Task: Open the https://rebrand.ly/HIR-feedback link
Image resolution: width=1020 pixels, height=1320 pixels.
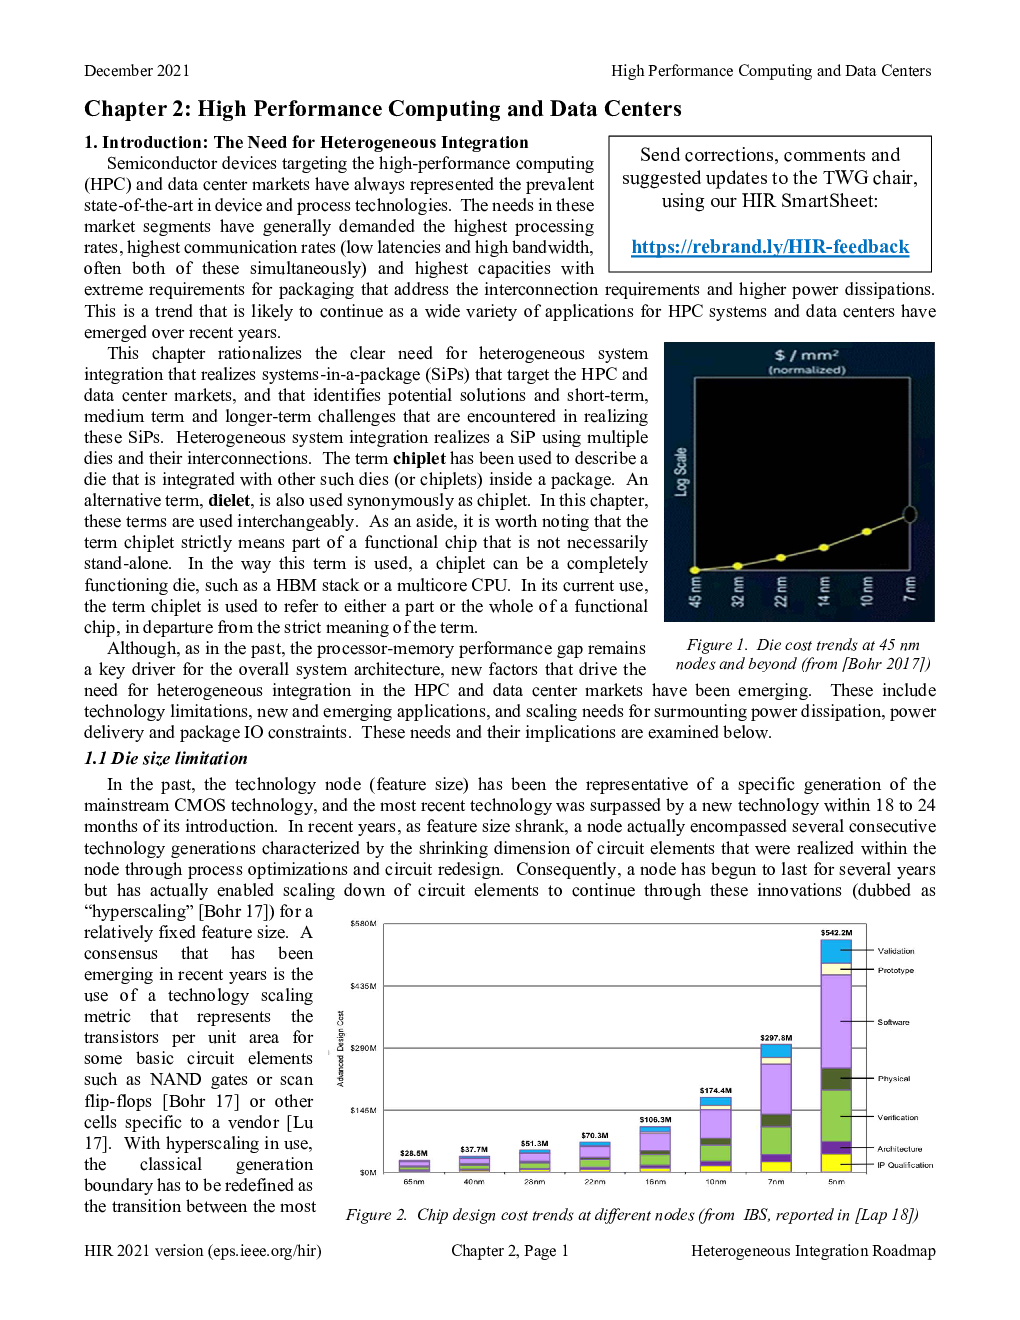Action: [x=770, y=247]
